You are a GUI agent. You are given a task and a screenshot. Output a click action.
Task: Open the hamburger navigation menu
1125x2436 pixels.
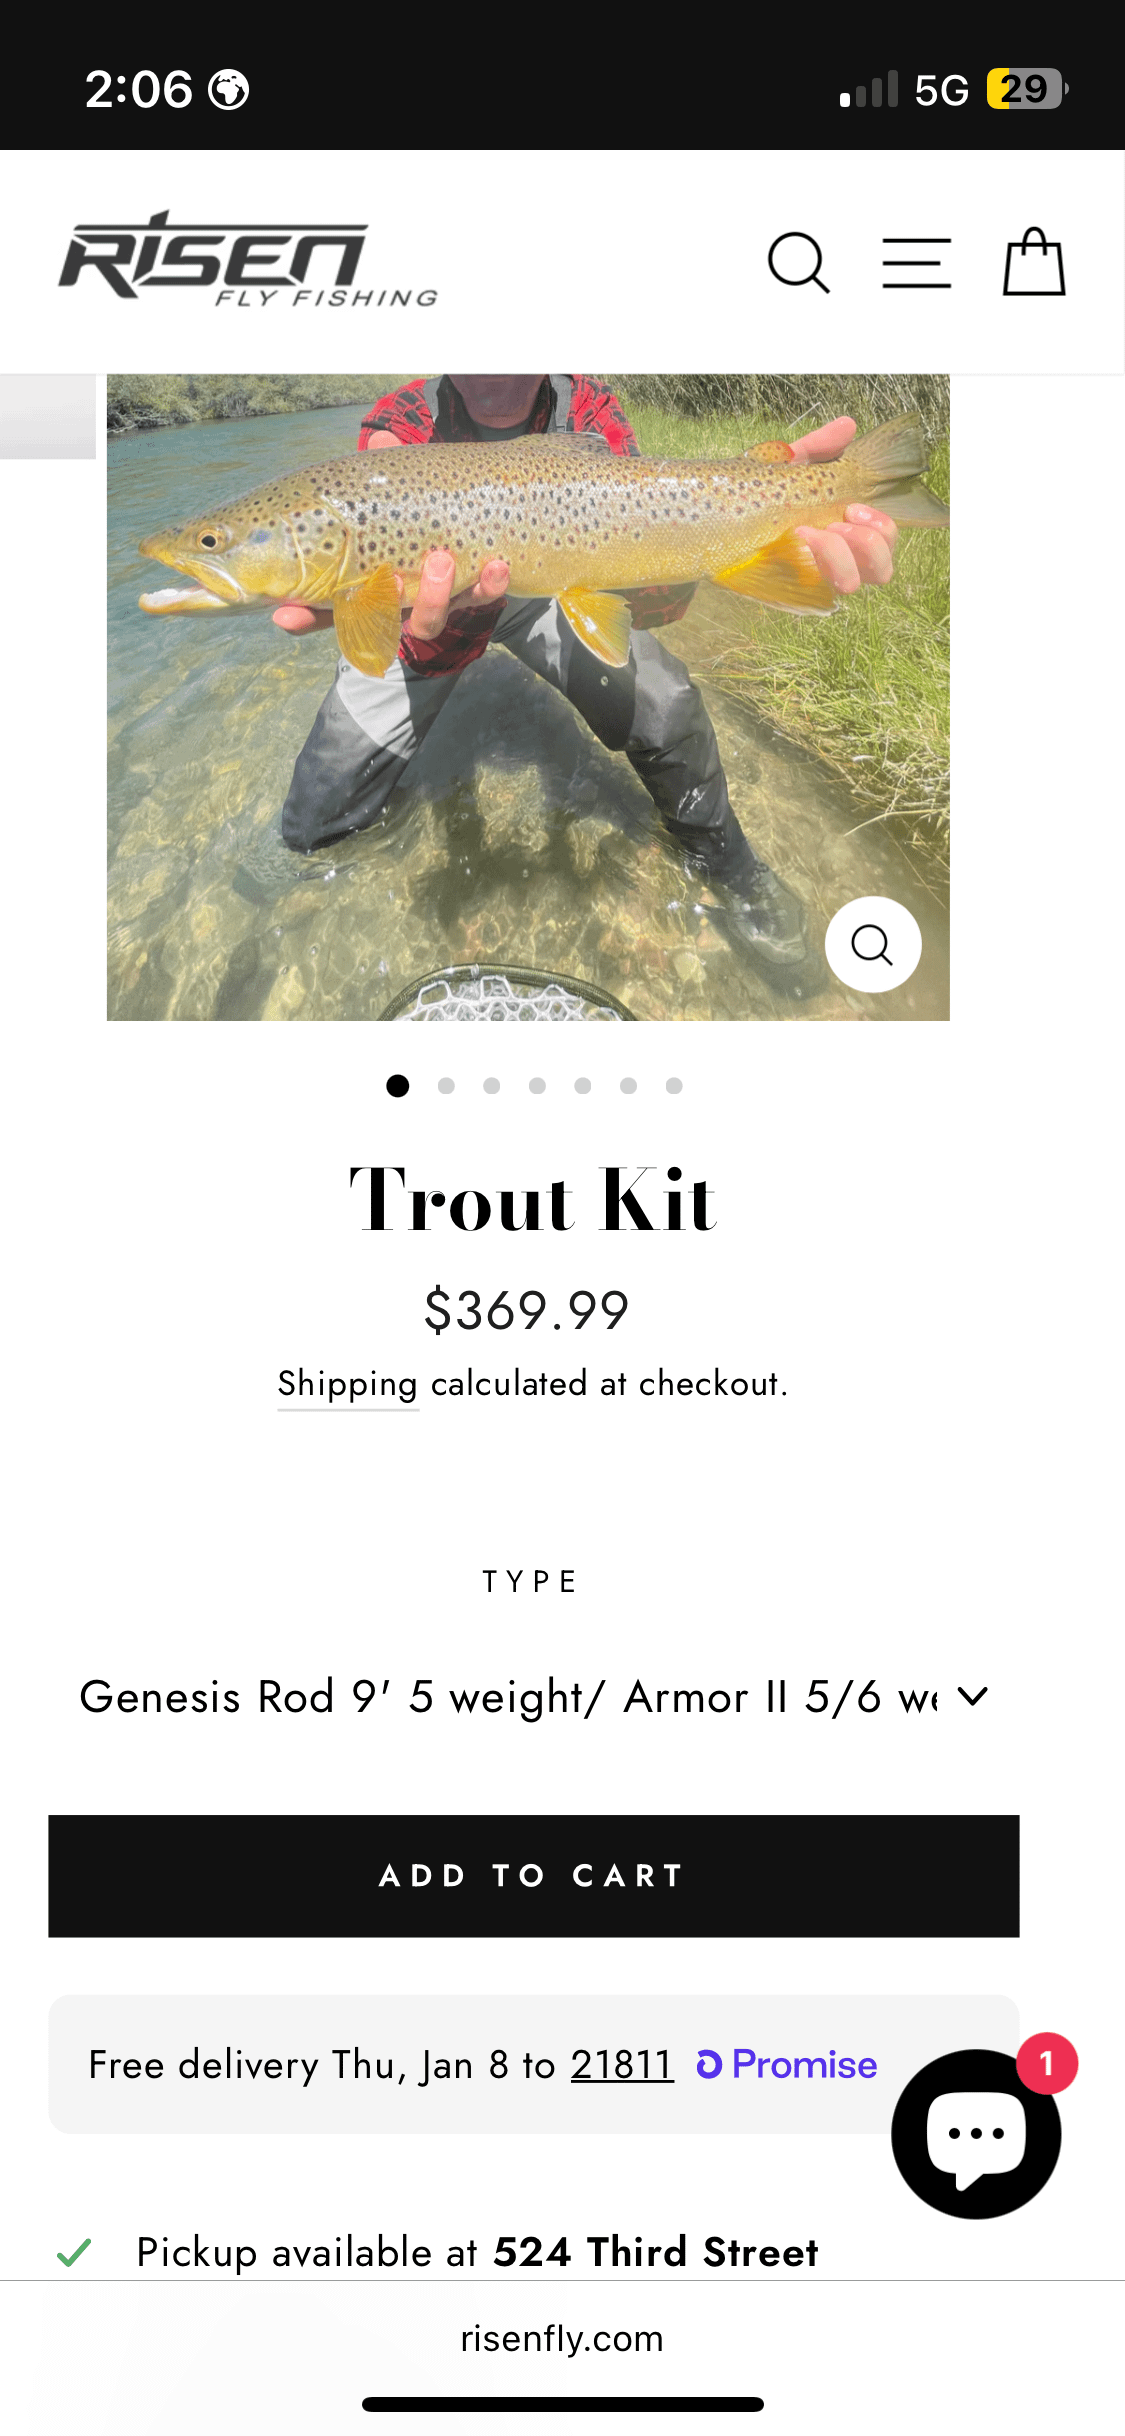click(x=916, y=263)
